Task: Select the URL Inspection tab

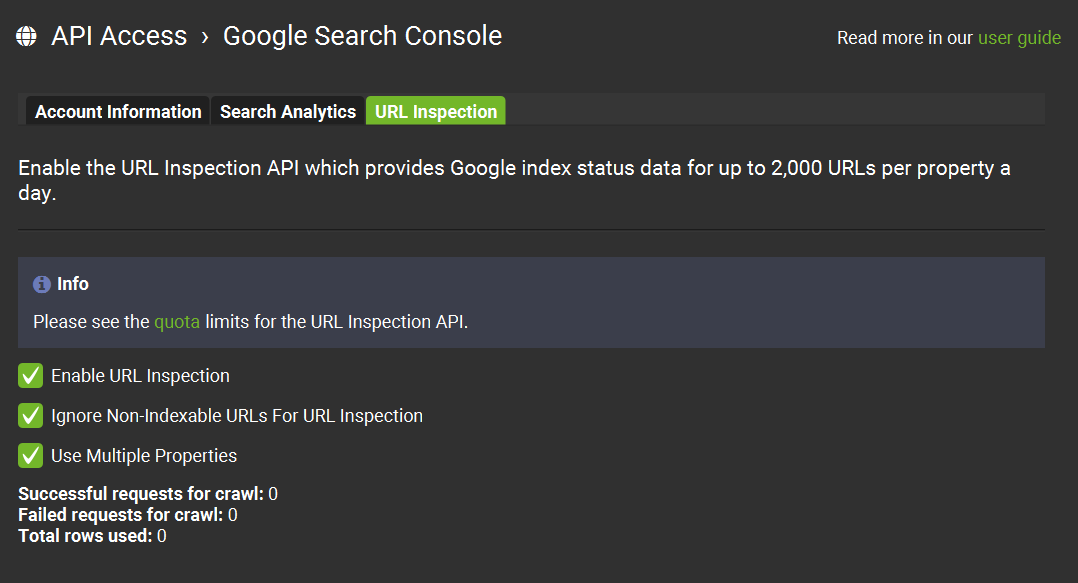Action: point(436,112)
